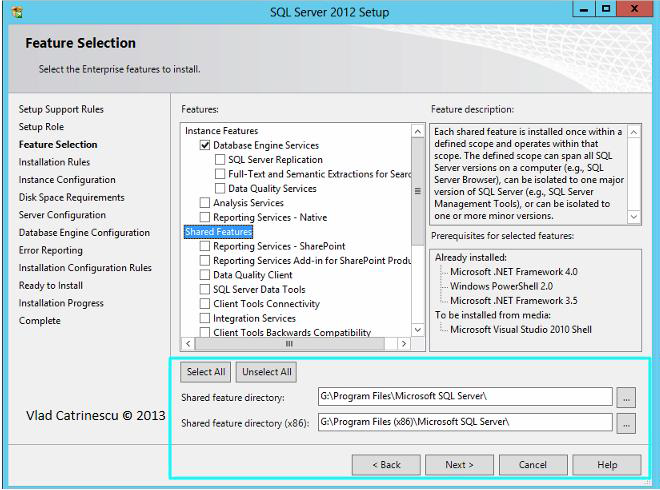The height and width of the screenshot is (490, 660).
Task: Enable the SQL Server Data Tools checkbox
Action: tap(205, 289)
